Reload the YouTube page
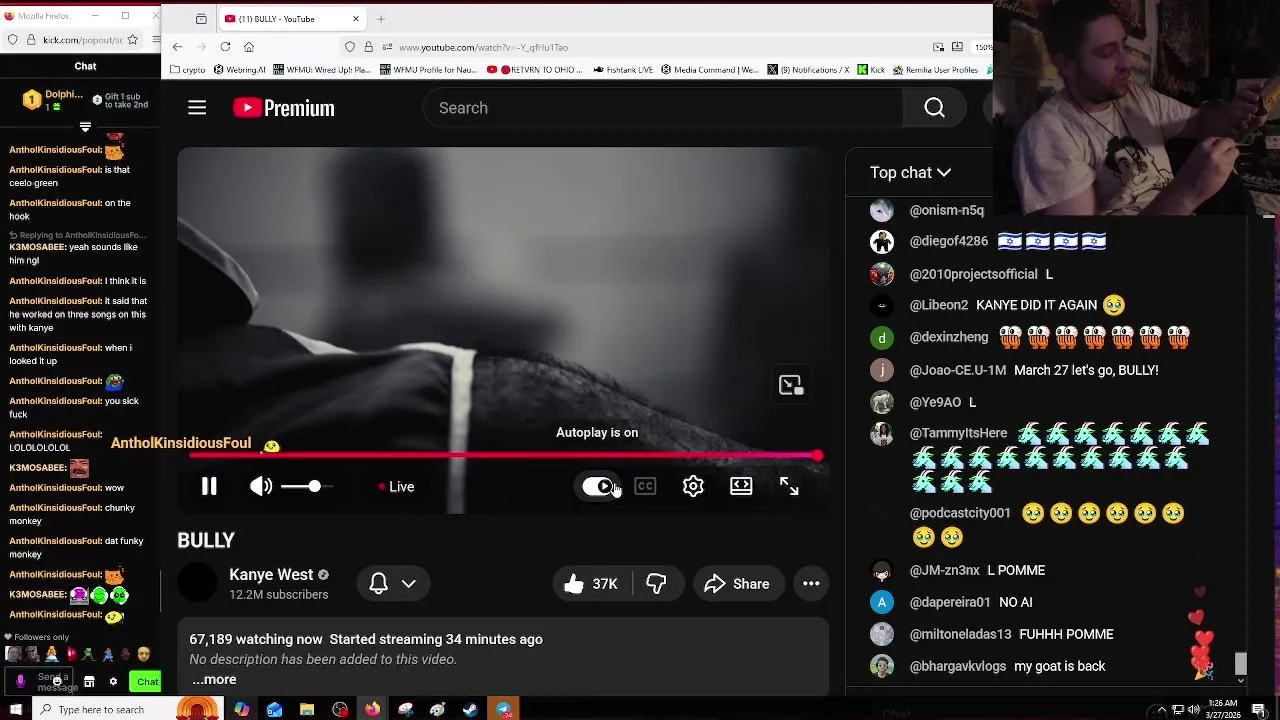 coord(225,47)
